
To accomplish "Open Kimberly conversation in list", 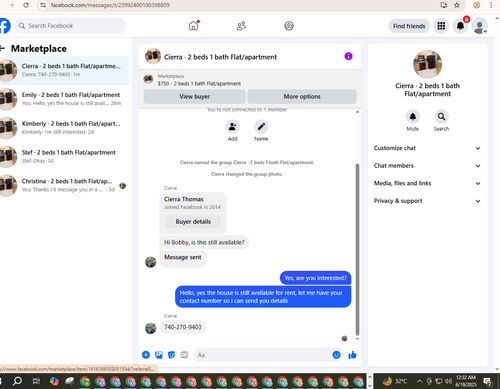I will (64, 128).
